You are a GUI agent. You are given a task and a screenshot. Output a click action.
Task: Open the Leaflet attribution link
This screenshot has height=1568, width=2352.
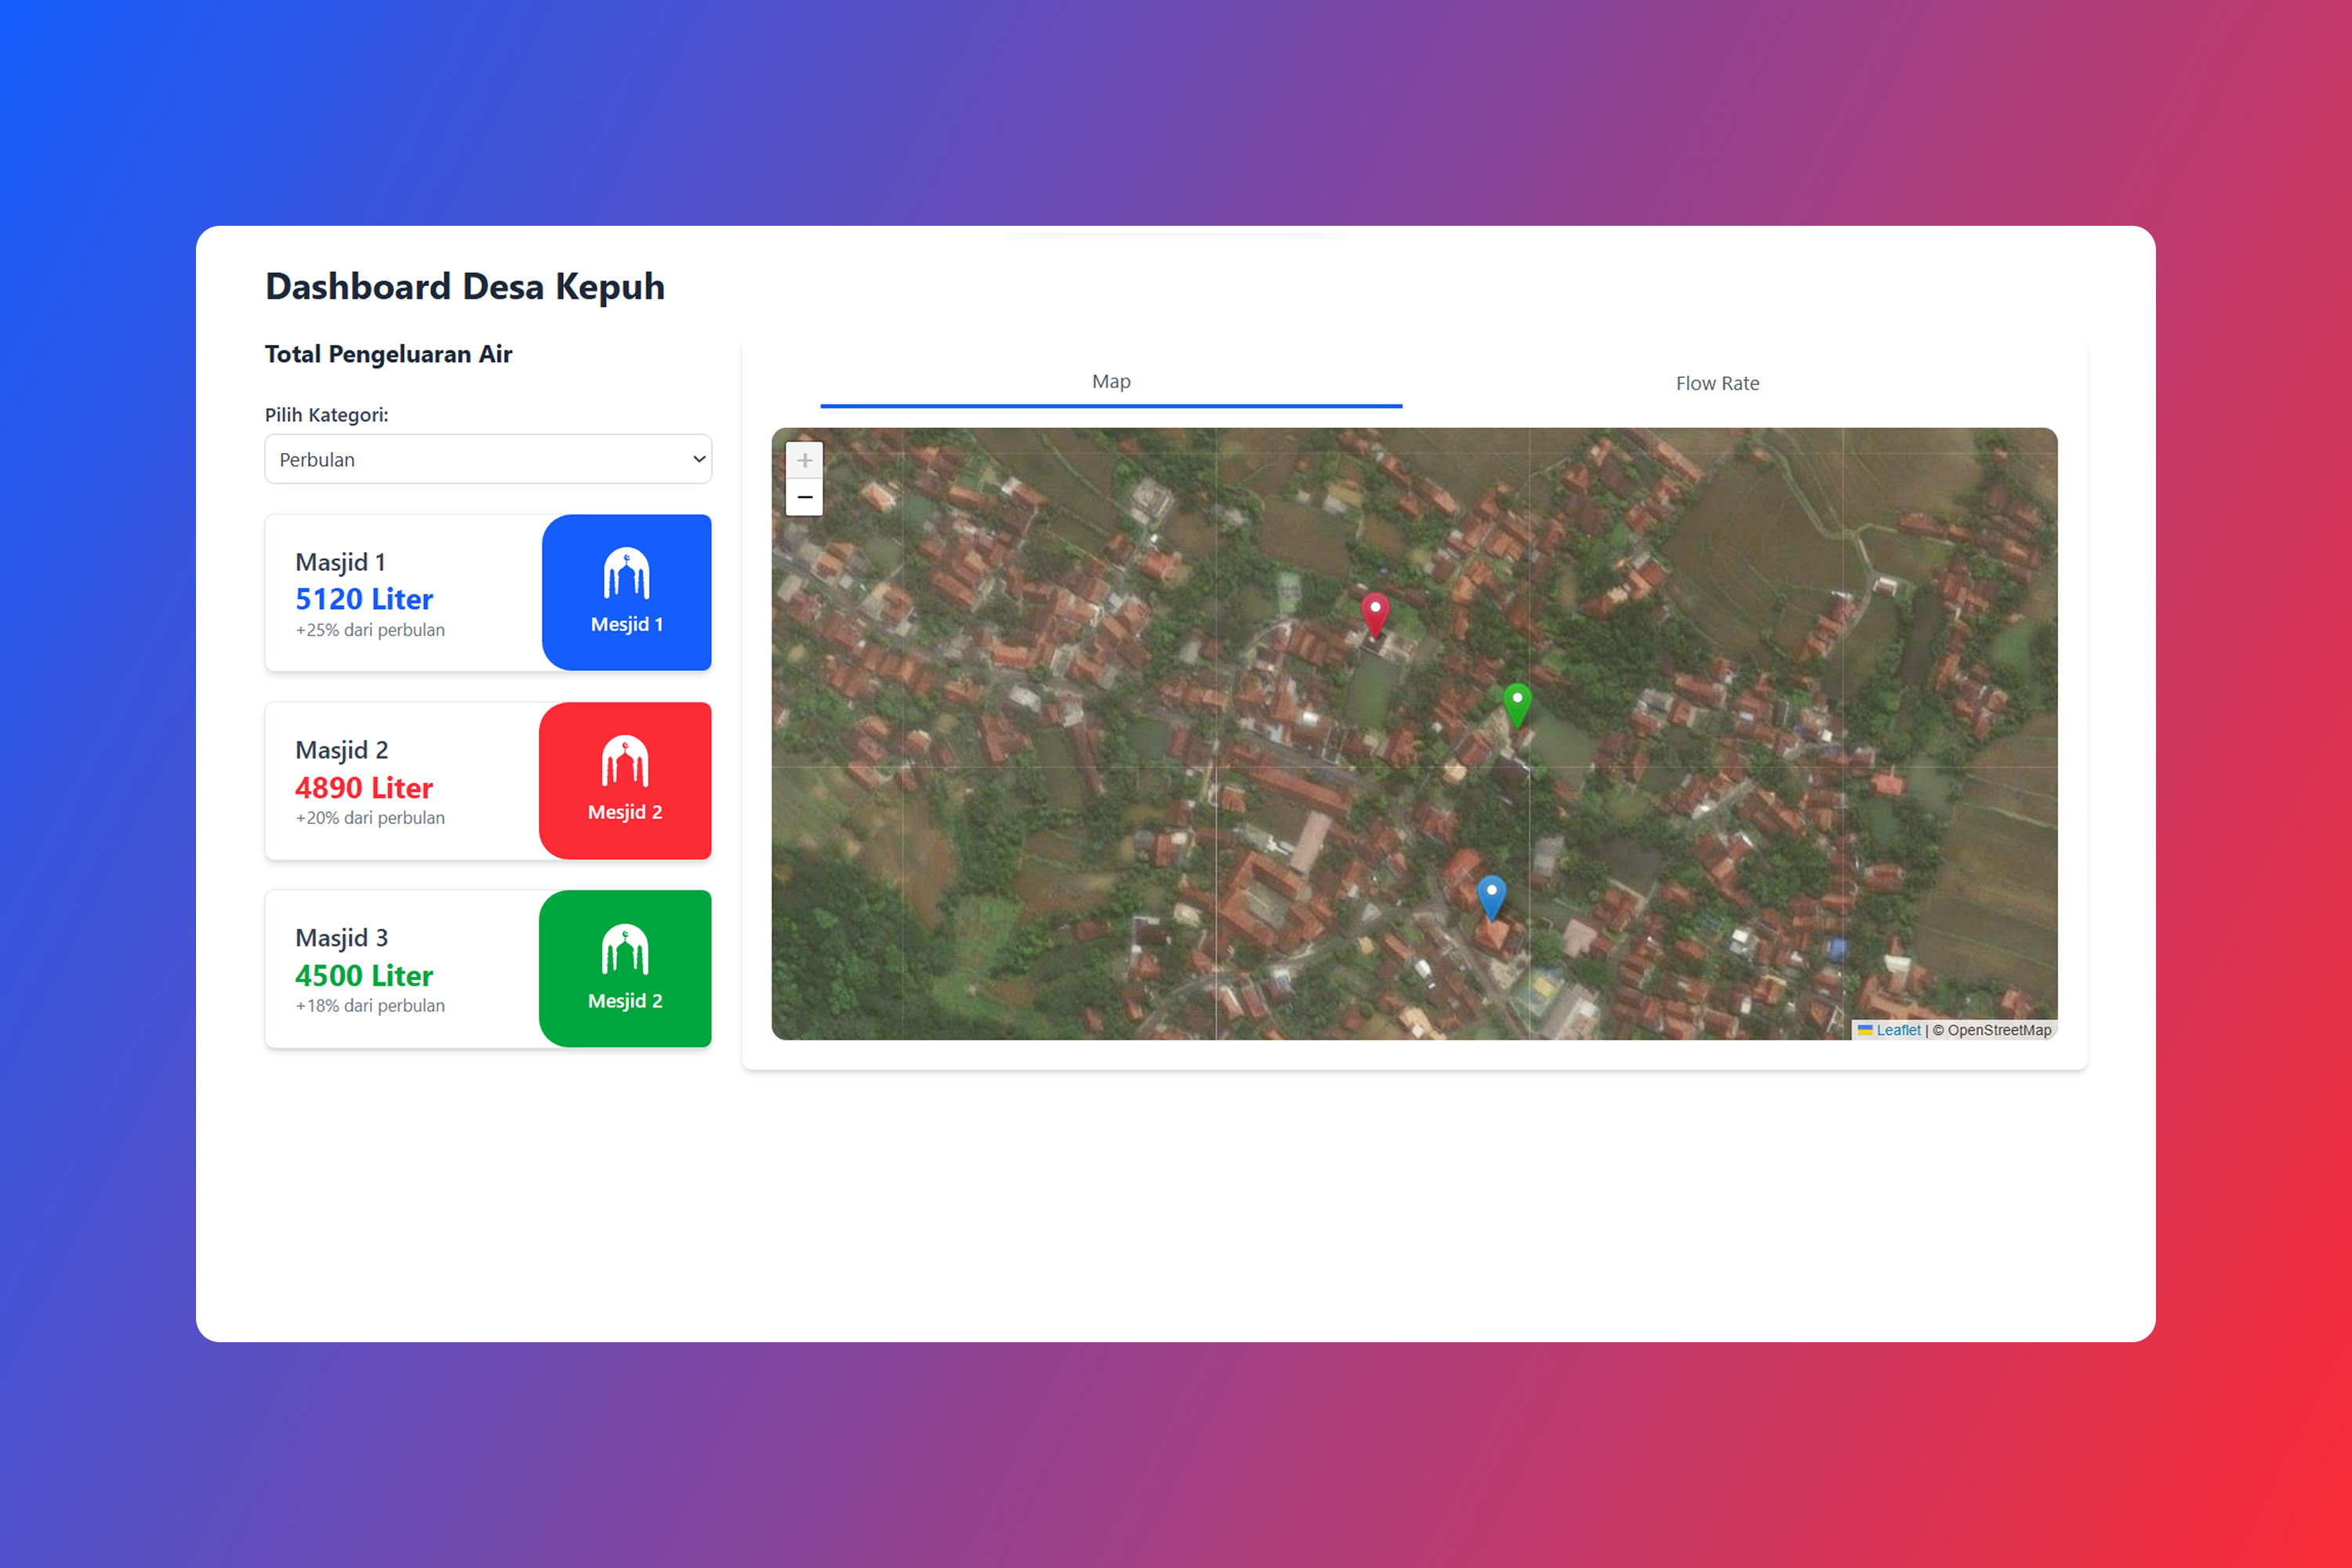point(1897,1030)
